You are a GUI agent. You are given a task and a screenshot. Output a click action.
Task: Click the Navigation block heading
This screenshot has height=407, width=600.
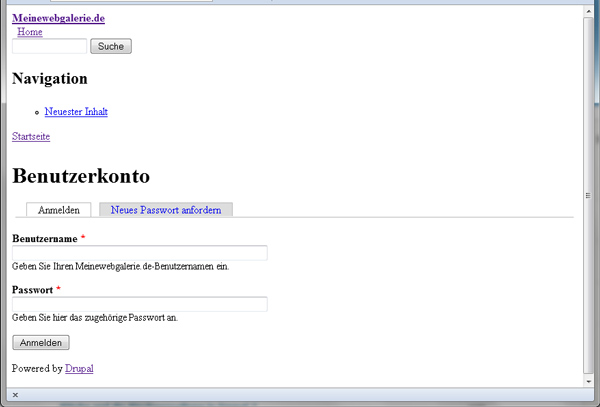pyautogui.click(x=50, y=78)
